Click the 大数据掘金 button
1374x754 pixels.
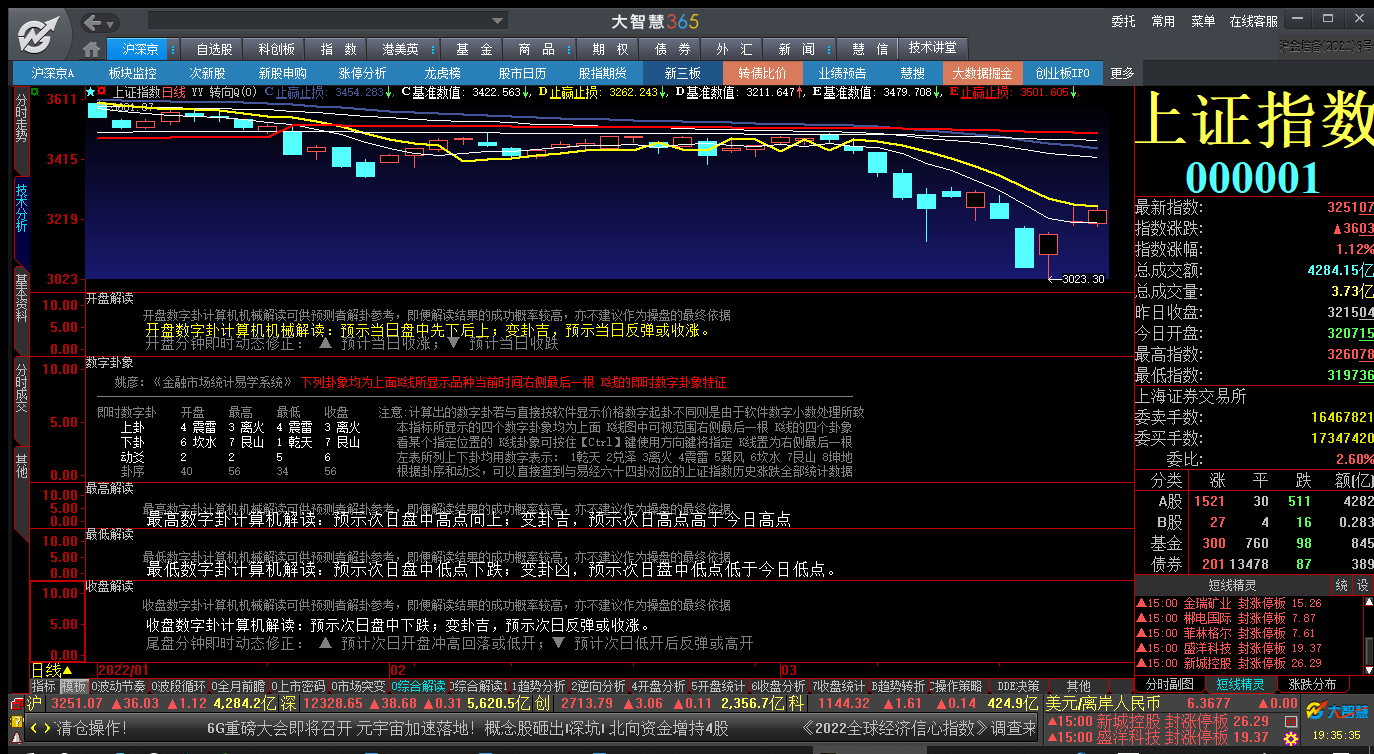(x=982, y=73)
